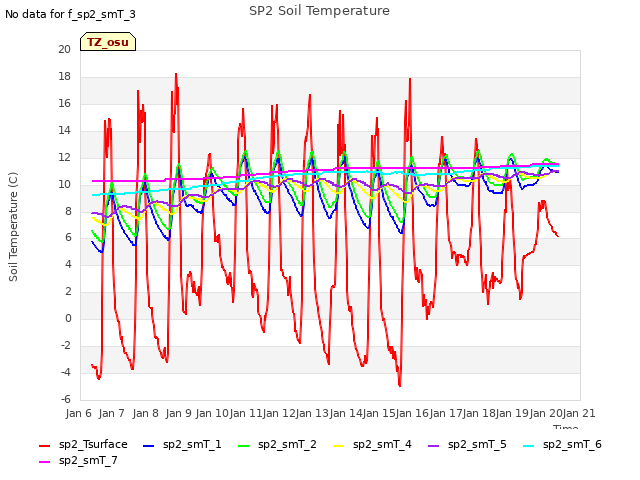Click the Jan 21 x-axis tick label
Image resolution: width=640 pixels, height=480 pixels.
click(579, 413)
